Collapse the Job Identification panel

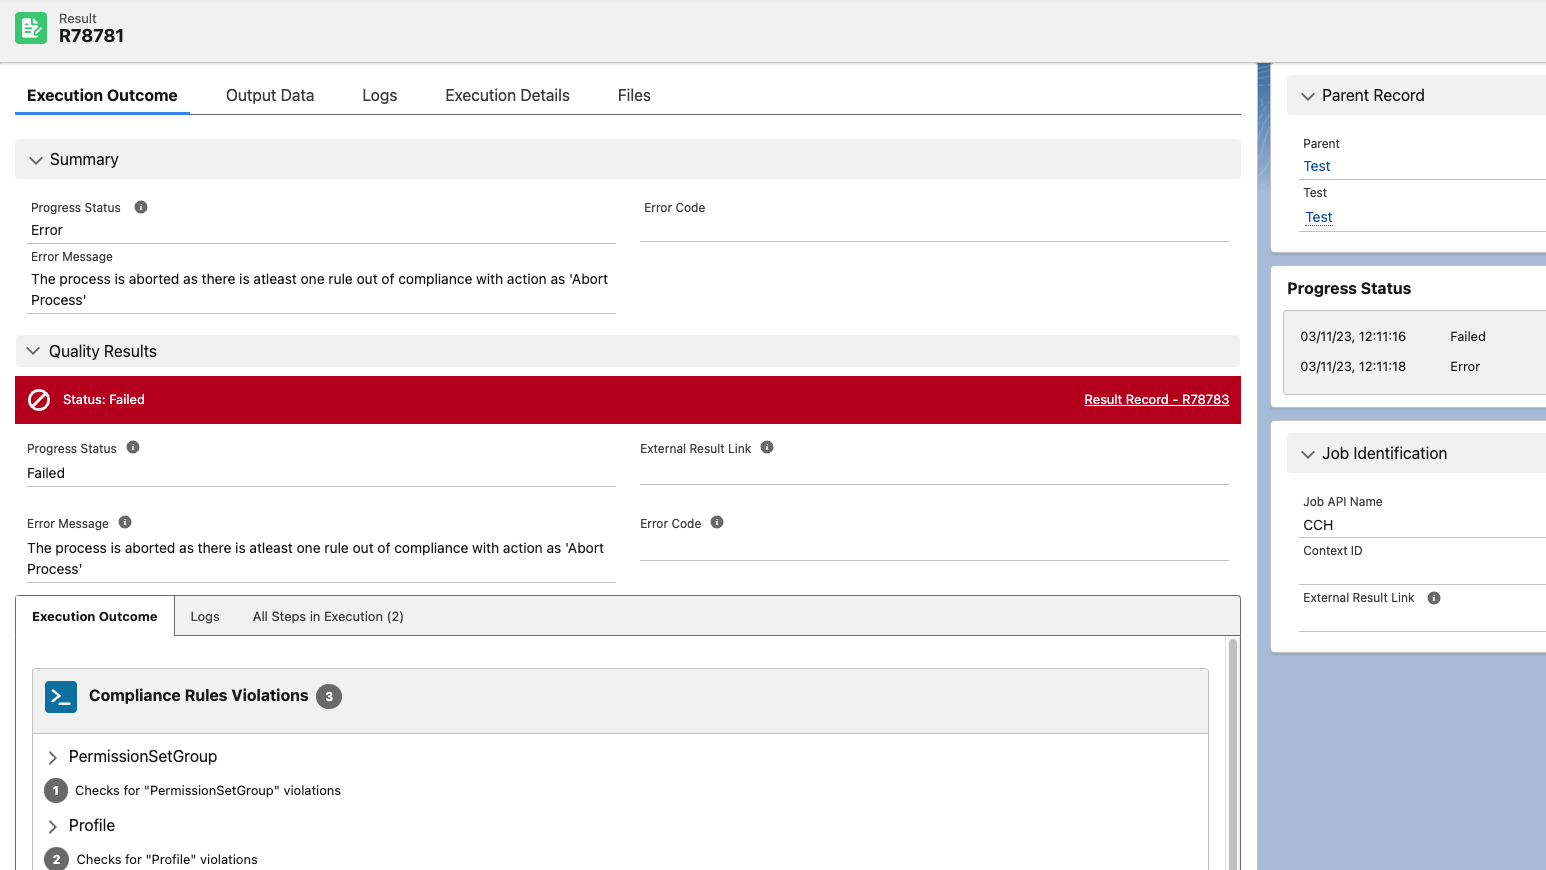(x=1308, y=454)
